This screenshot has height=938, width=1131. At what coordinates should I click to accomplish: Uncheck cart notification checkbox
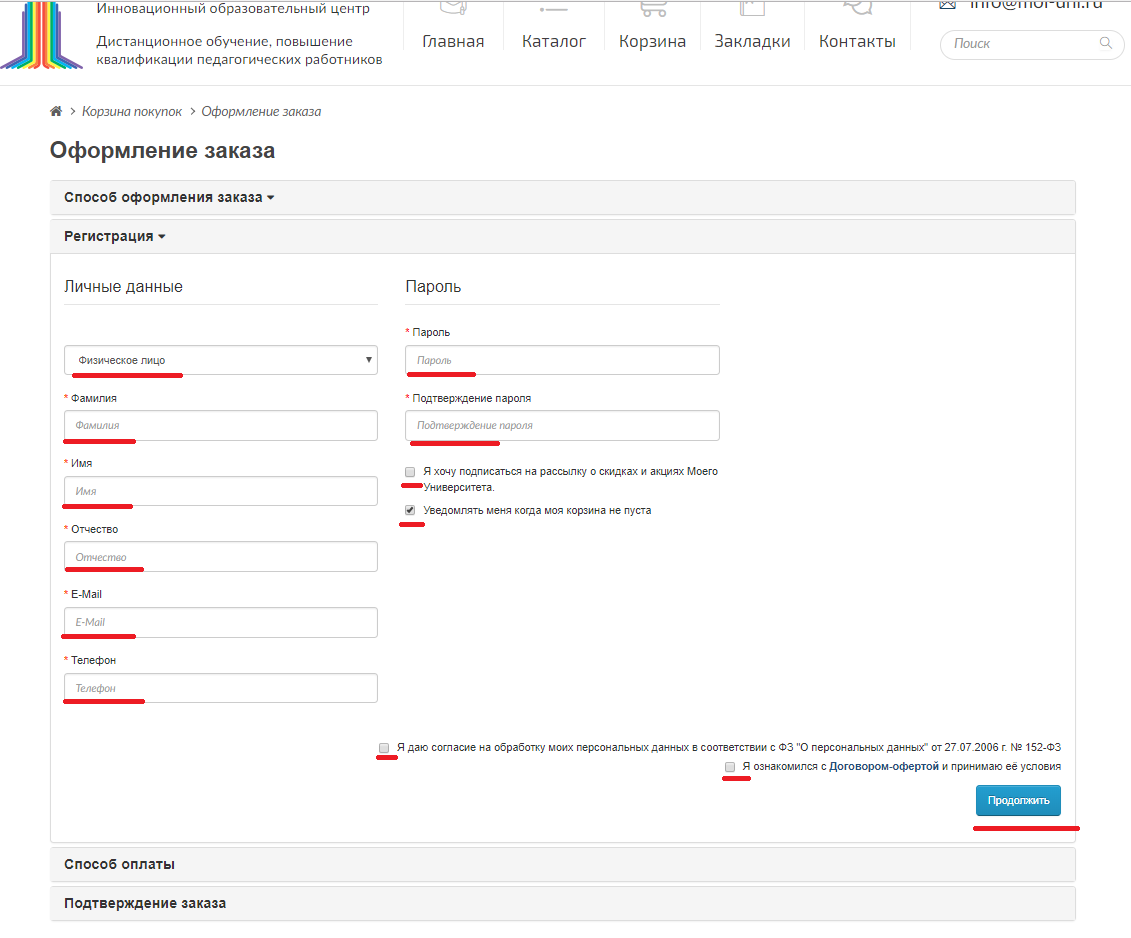pos(410,510)
